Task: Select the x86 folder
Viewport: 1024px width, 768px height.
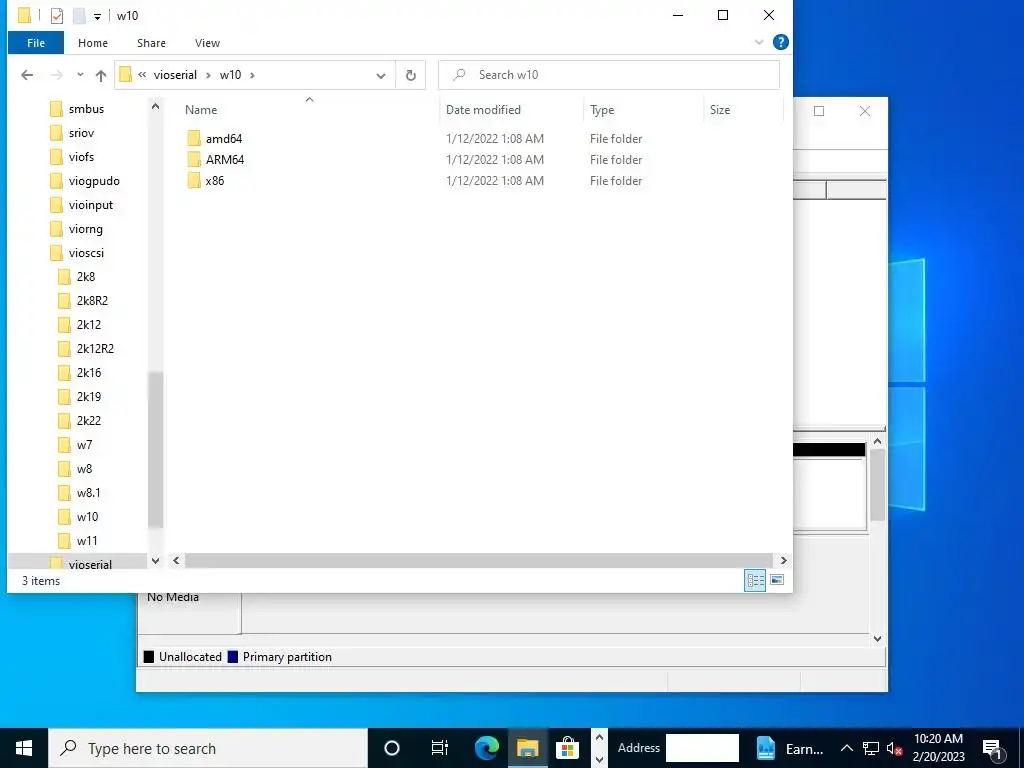Action: click(x=215, y=181)
